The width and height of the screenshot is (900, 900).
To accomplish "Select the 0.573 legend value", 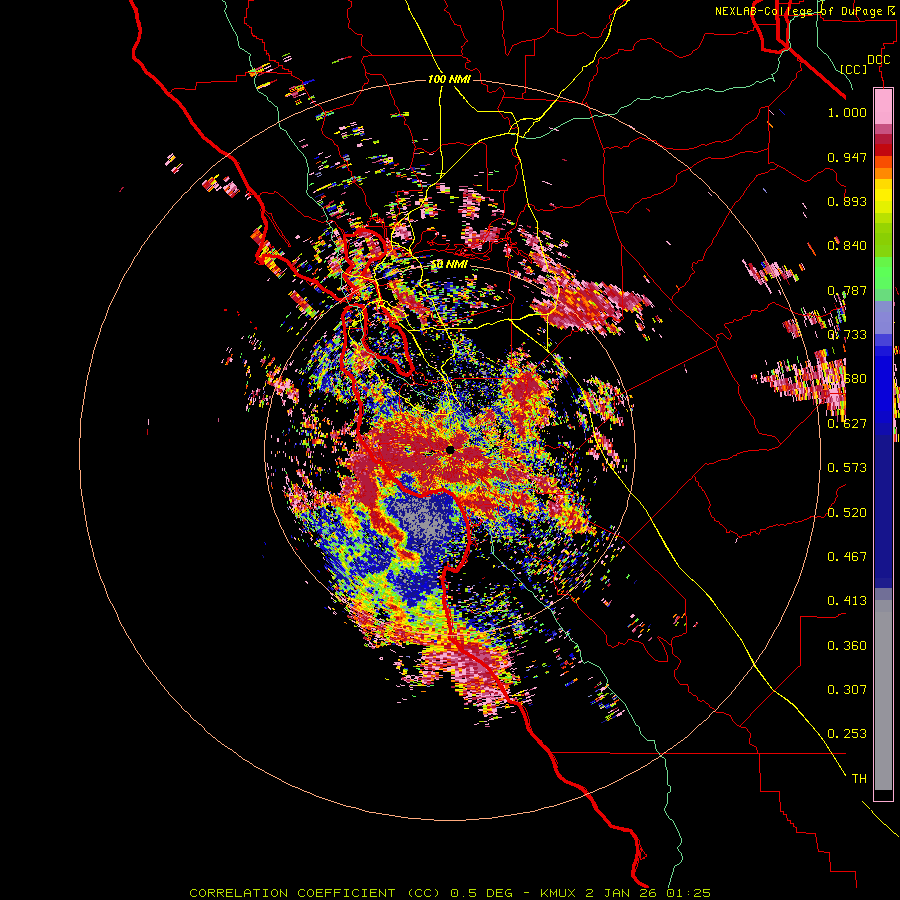I will [x=847, y=468].
